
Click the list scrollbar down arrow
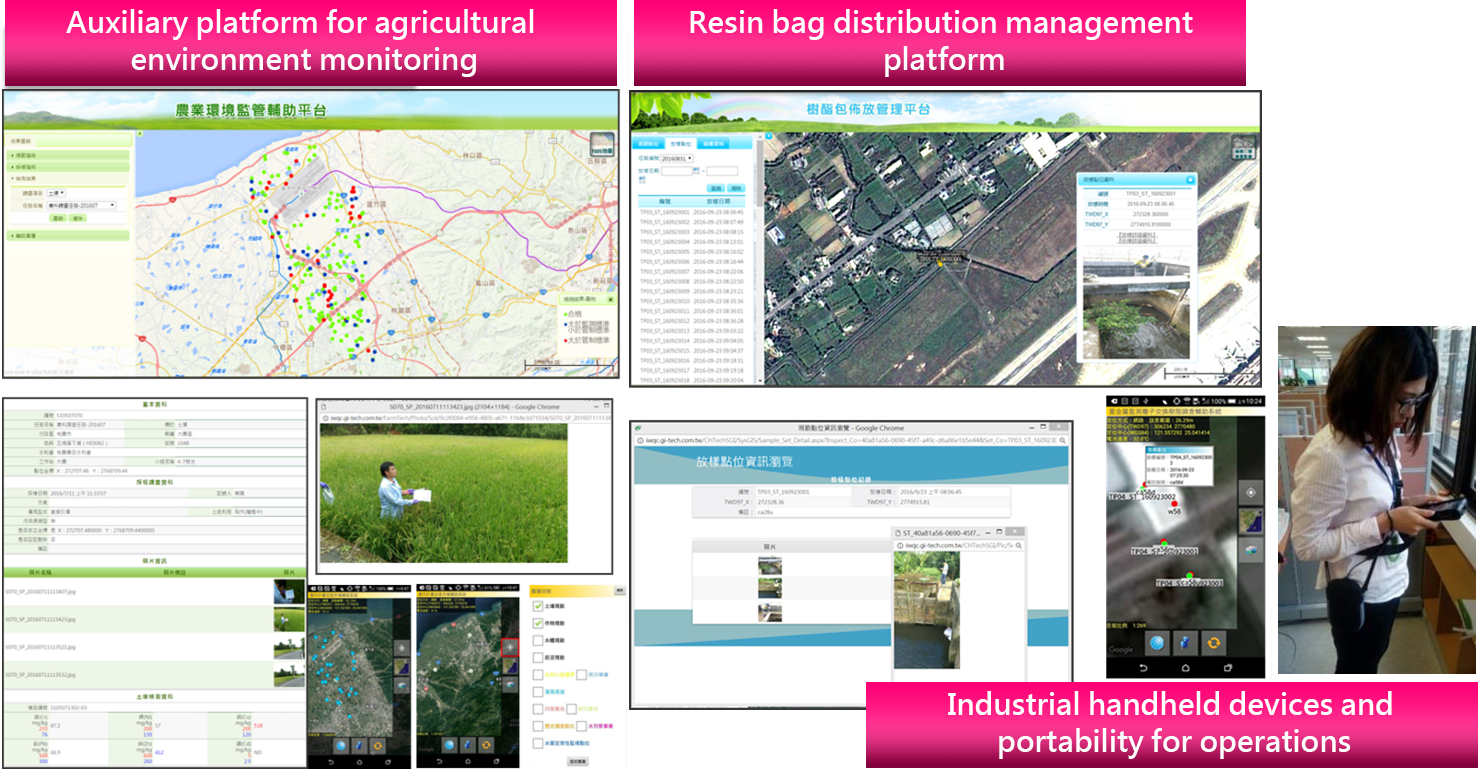click(760, 381)
